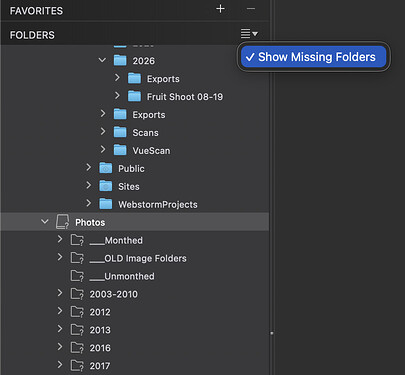Select the 2017 folder name
Image resolution: width=405 pixels, height=375 pixels.
pyautogui.click(x=100, y=366)
